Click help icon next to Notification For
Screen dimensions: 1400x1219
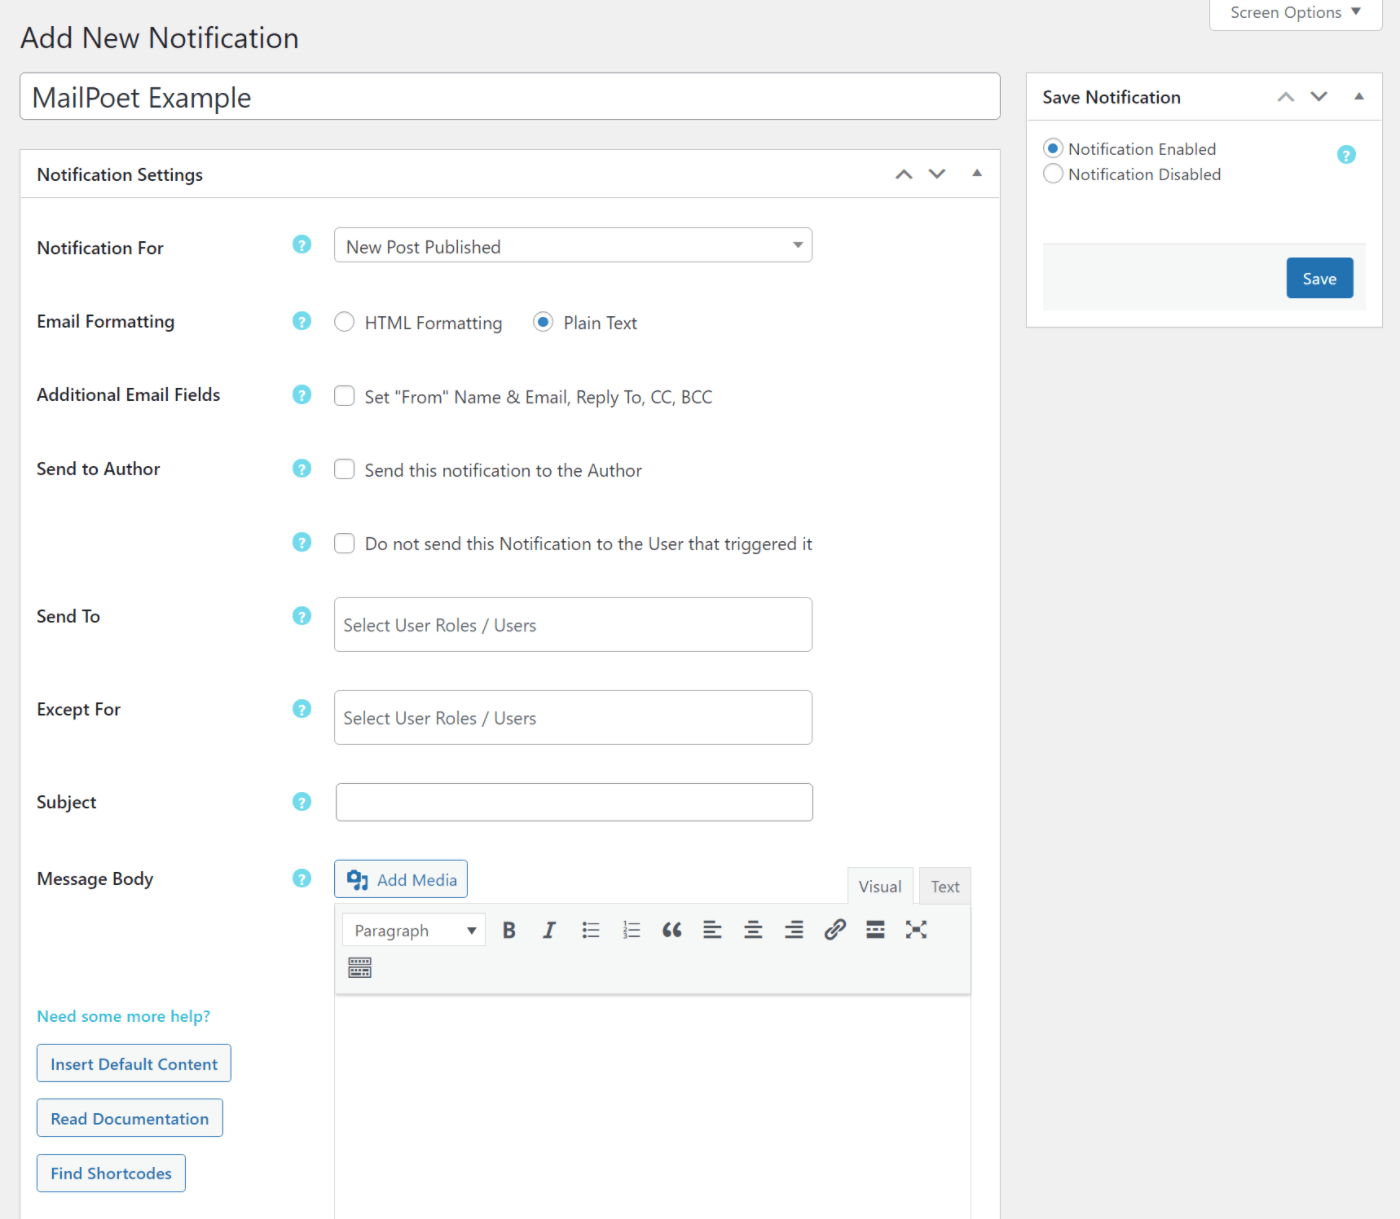(302, 245)
